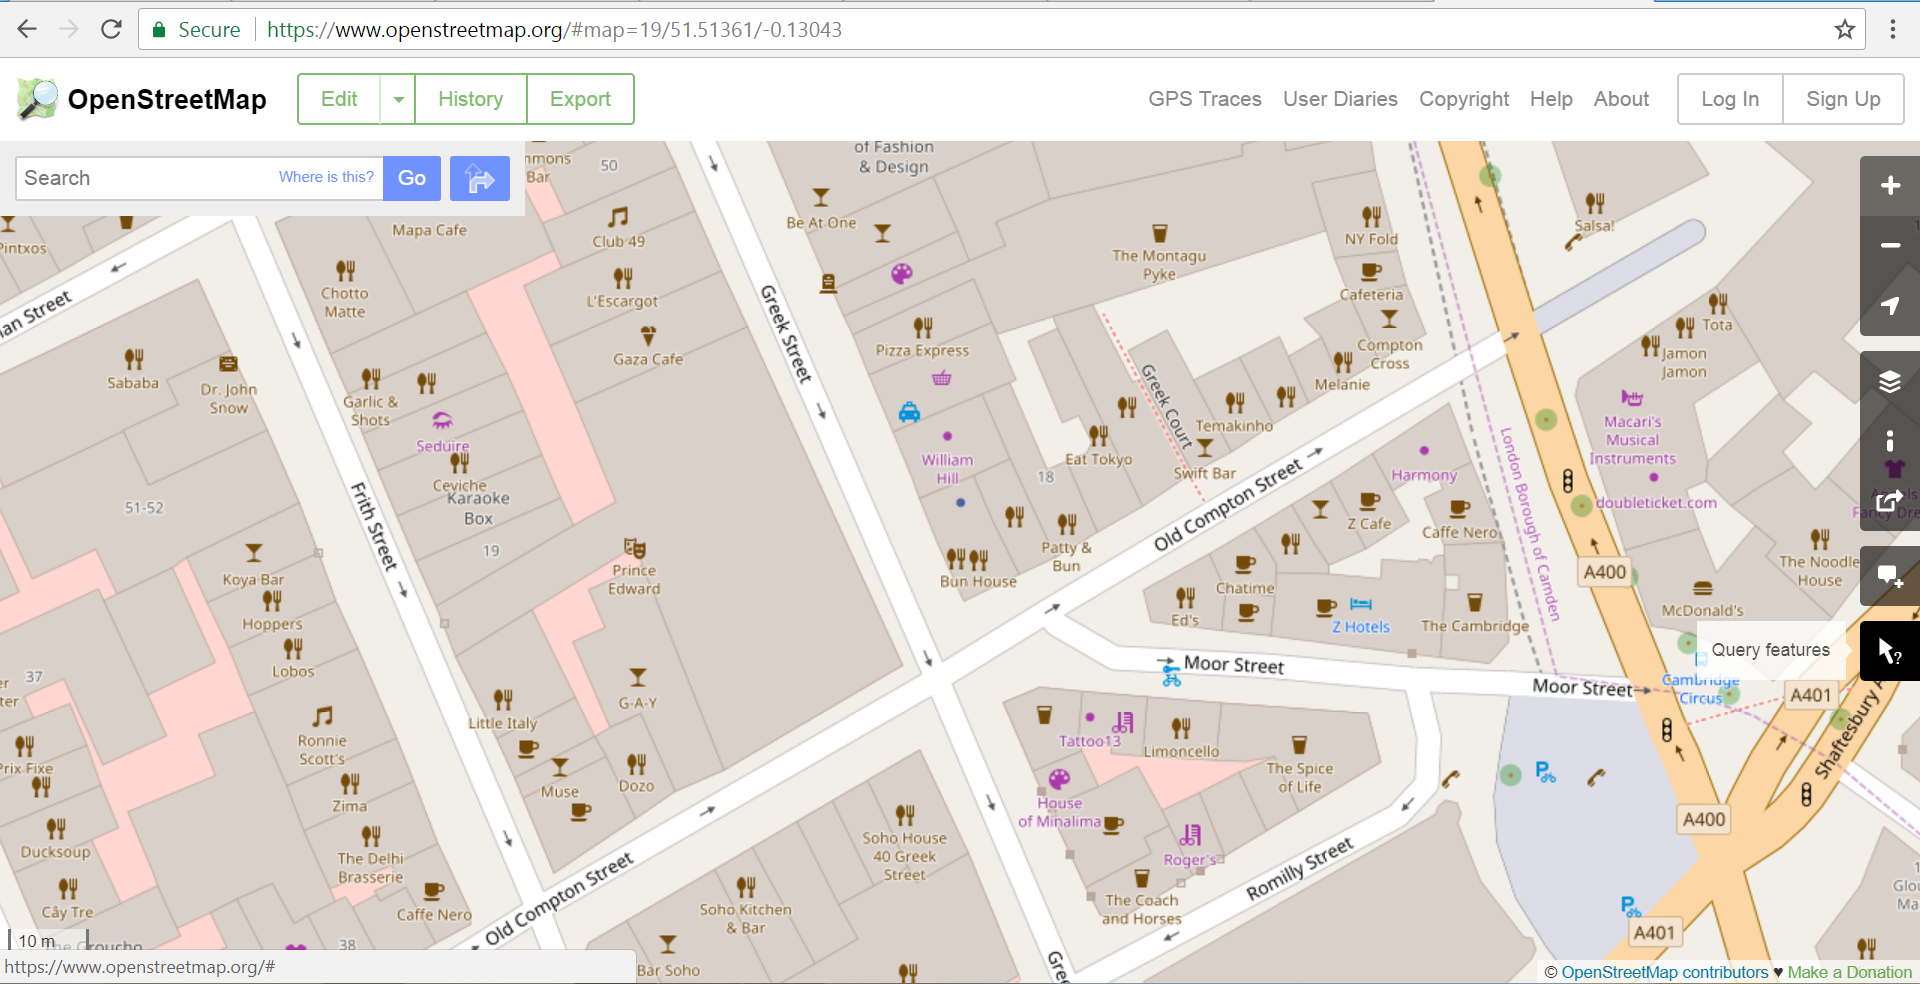Expand the Edit dropdown arrow
The width and height of the screenshot is (1920, 984).
pos(398,99)
